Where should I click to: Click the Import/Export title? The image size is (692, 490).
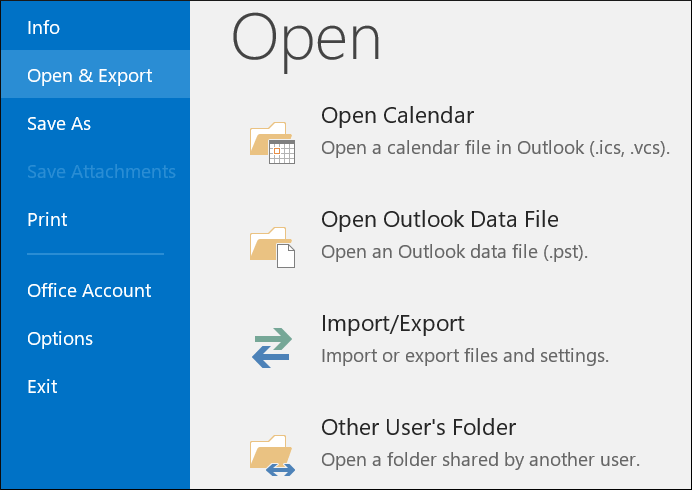[393, 324]
